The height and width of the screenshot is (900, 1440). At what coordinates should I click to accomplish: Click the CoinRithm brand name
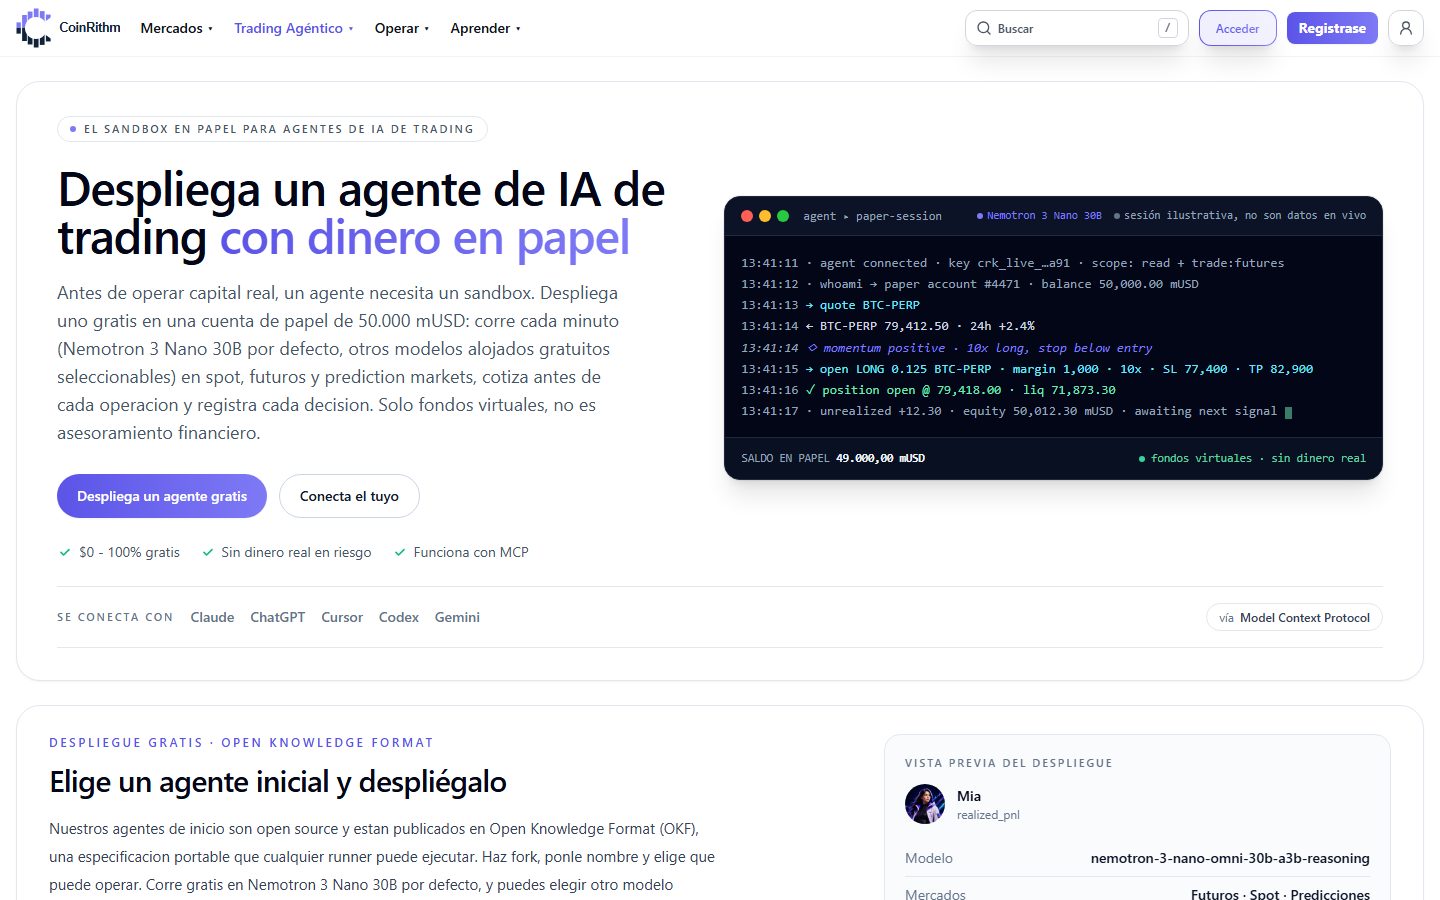click(x=90, y=27)
